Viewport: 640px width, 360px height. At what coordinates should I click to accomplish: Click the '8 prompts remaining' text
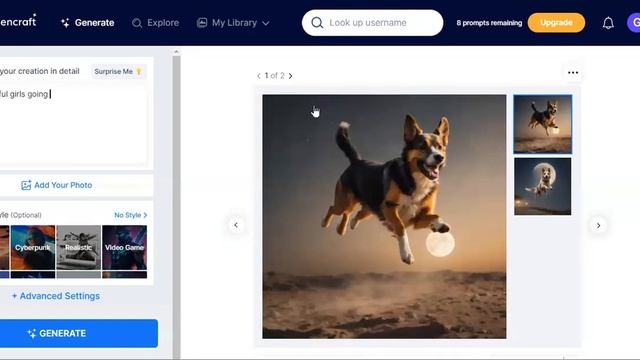coord(489,23)
